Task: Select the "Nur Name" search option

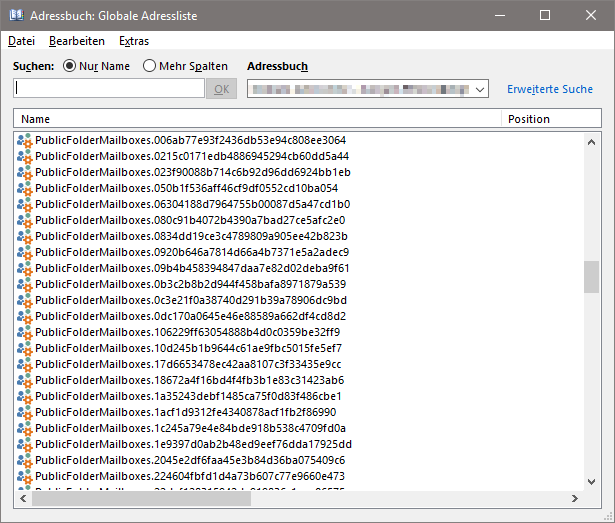Action: (70, 66)
